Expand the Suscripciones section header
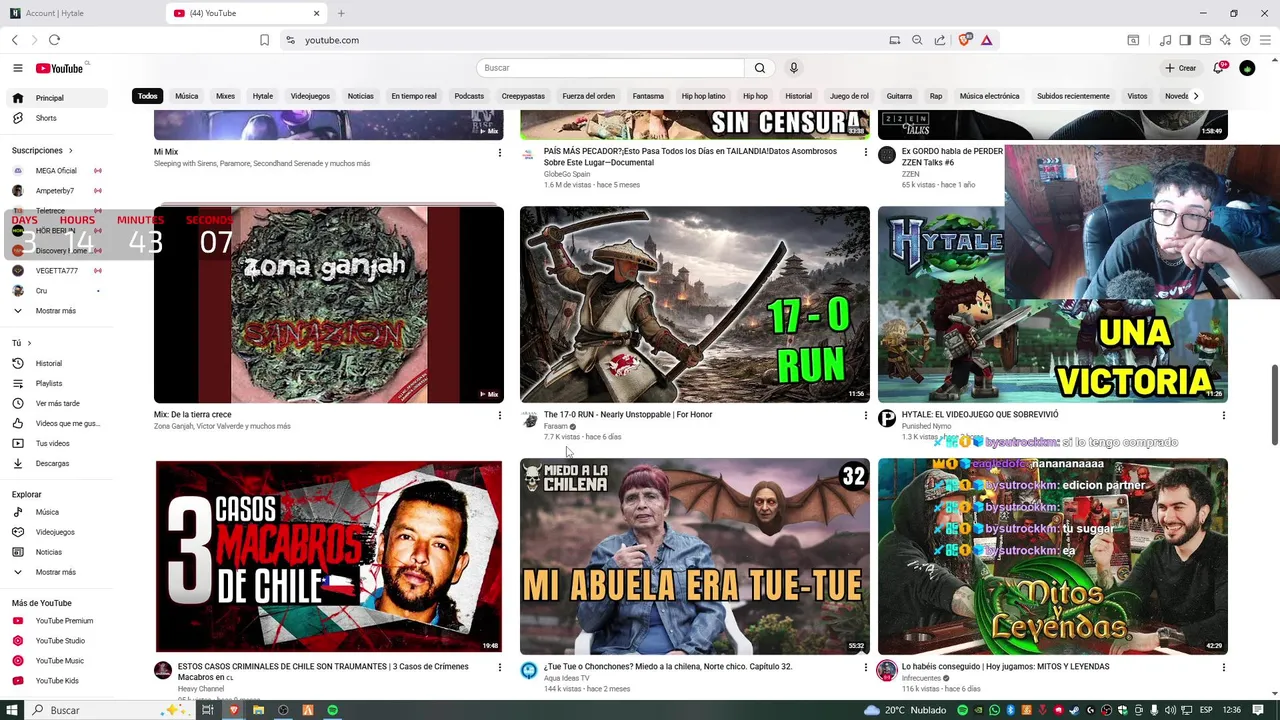 coord(42,150)
